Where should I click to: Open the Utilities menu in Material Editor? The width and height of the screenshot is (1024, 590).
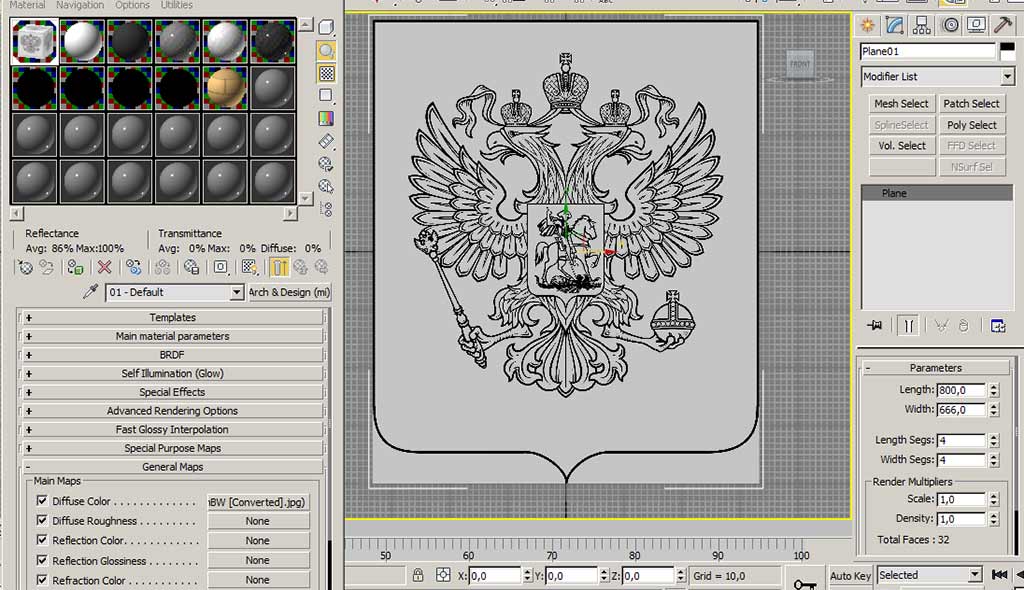pyautogui.click(x=176, y=5)
